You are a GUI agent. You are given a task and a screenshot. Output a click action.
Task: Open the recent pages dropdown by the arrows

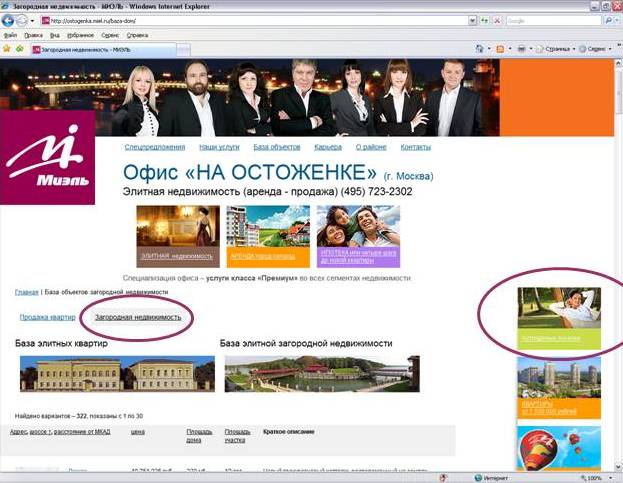pos(33,21)
